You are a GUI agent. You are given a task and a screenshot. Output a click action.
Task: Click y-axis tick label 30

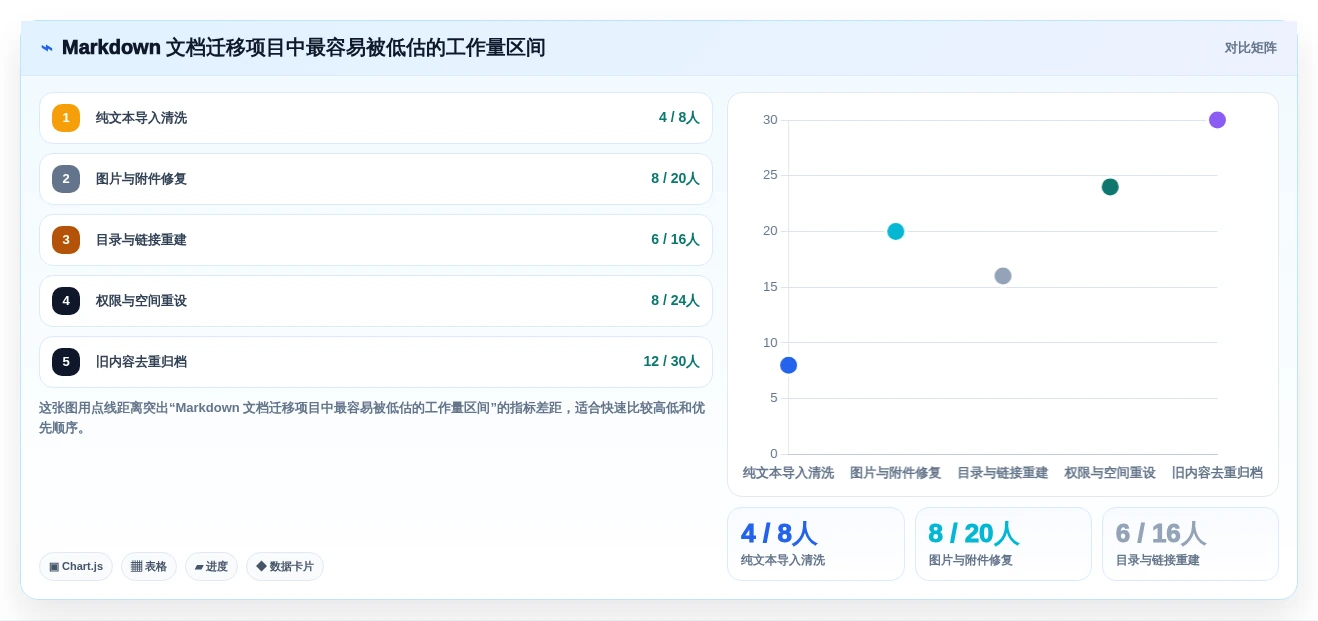[x=770, y=120]
